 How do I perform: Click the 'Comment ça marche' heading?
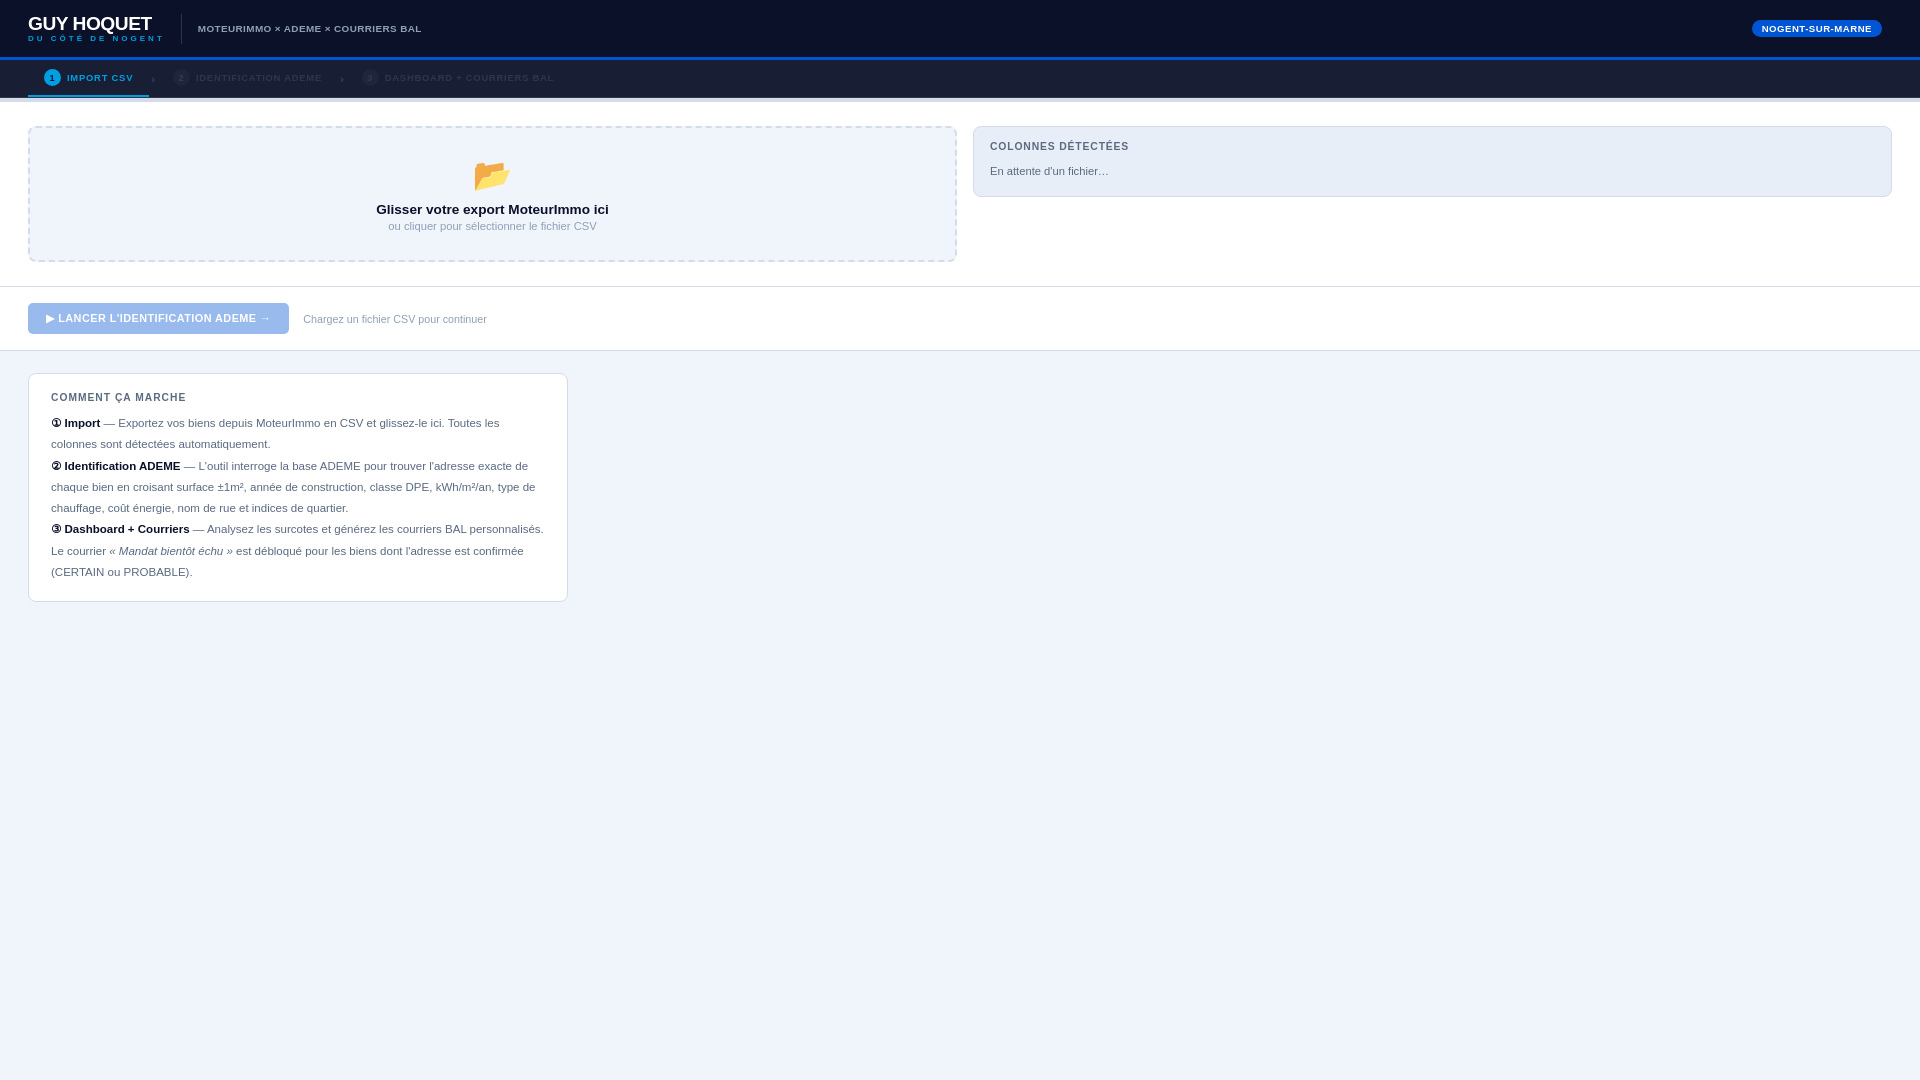coord(118,398)
